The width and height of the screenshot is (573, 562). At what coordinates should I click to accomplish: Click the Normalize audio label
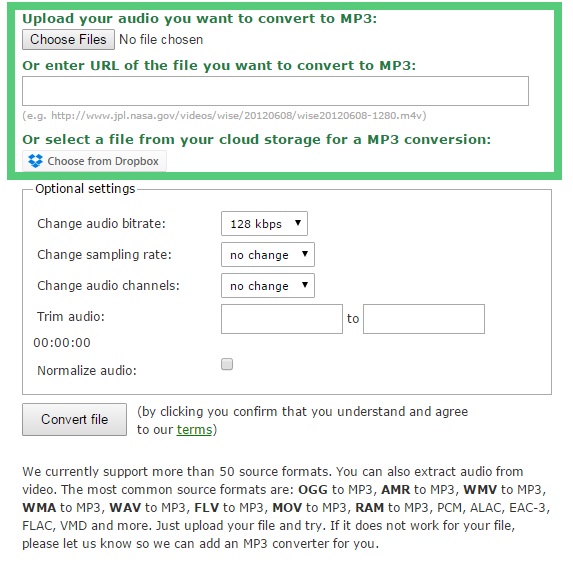pos(87,371)
